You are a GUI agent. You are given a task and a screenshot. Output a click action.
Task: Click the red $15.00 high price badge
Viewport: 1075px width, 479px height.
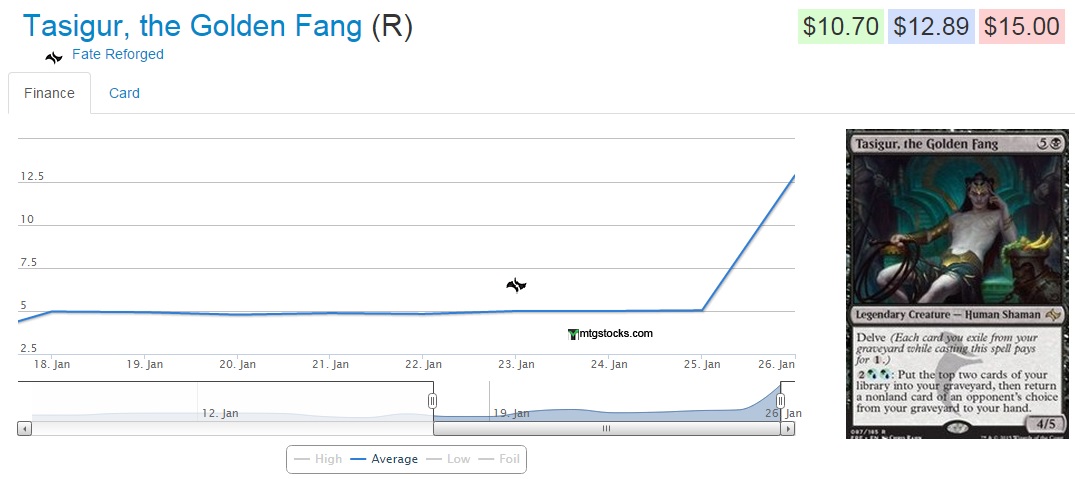pos(1021,26)
